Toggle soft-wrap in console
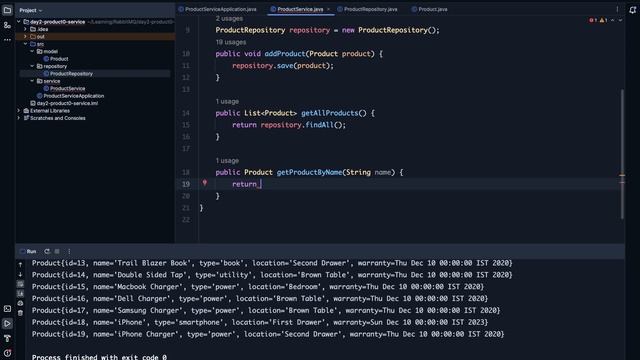The height and width of the screenshot is (360, 640). 20,284
